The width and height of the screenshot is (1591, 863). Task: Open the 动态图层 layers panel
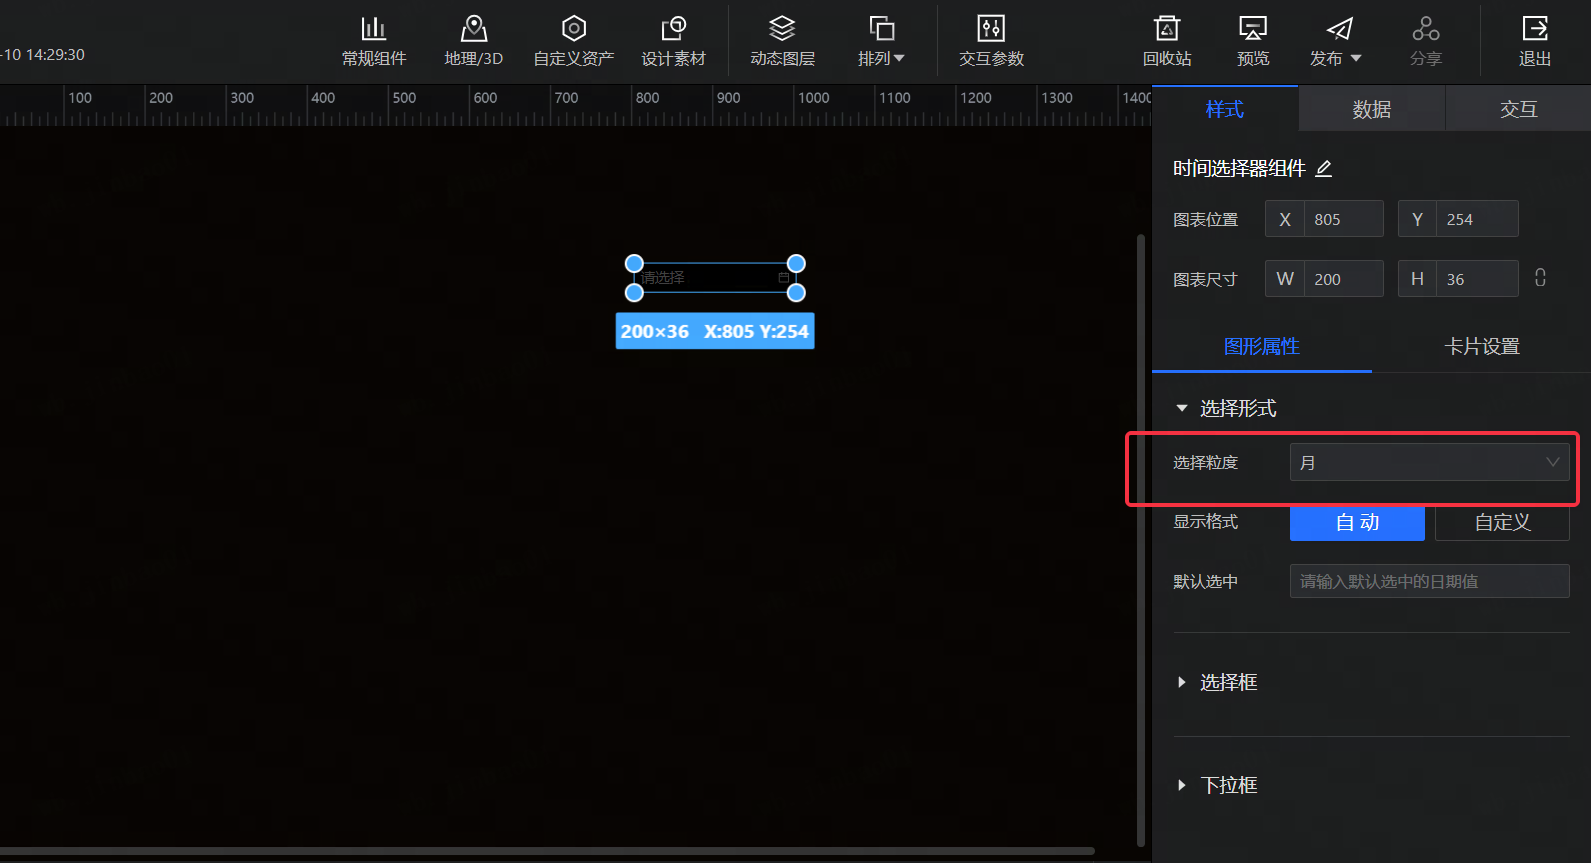click(x=782, y=41)
